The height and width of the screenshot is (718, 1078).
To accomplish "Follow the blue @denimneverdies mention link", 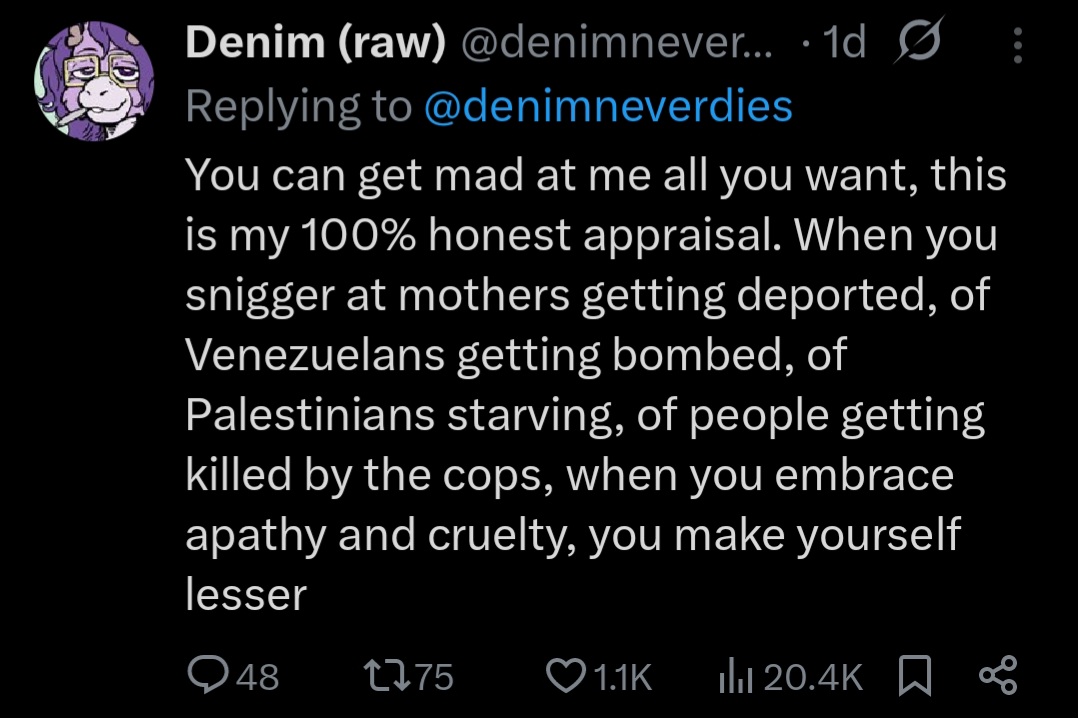I will pyautogui.click(x=608, y=107).
